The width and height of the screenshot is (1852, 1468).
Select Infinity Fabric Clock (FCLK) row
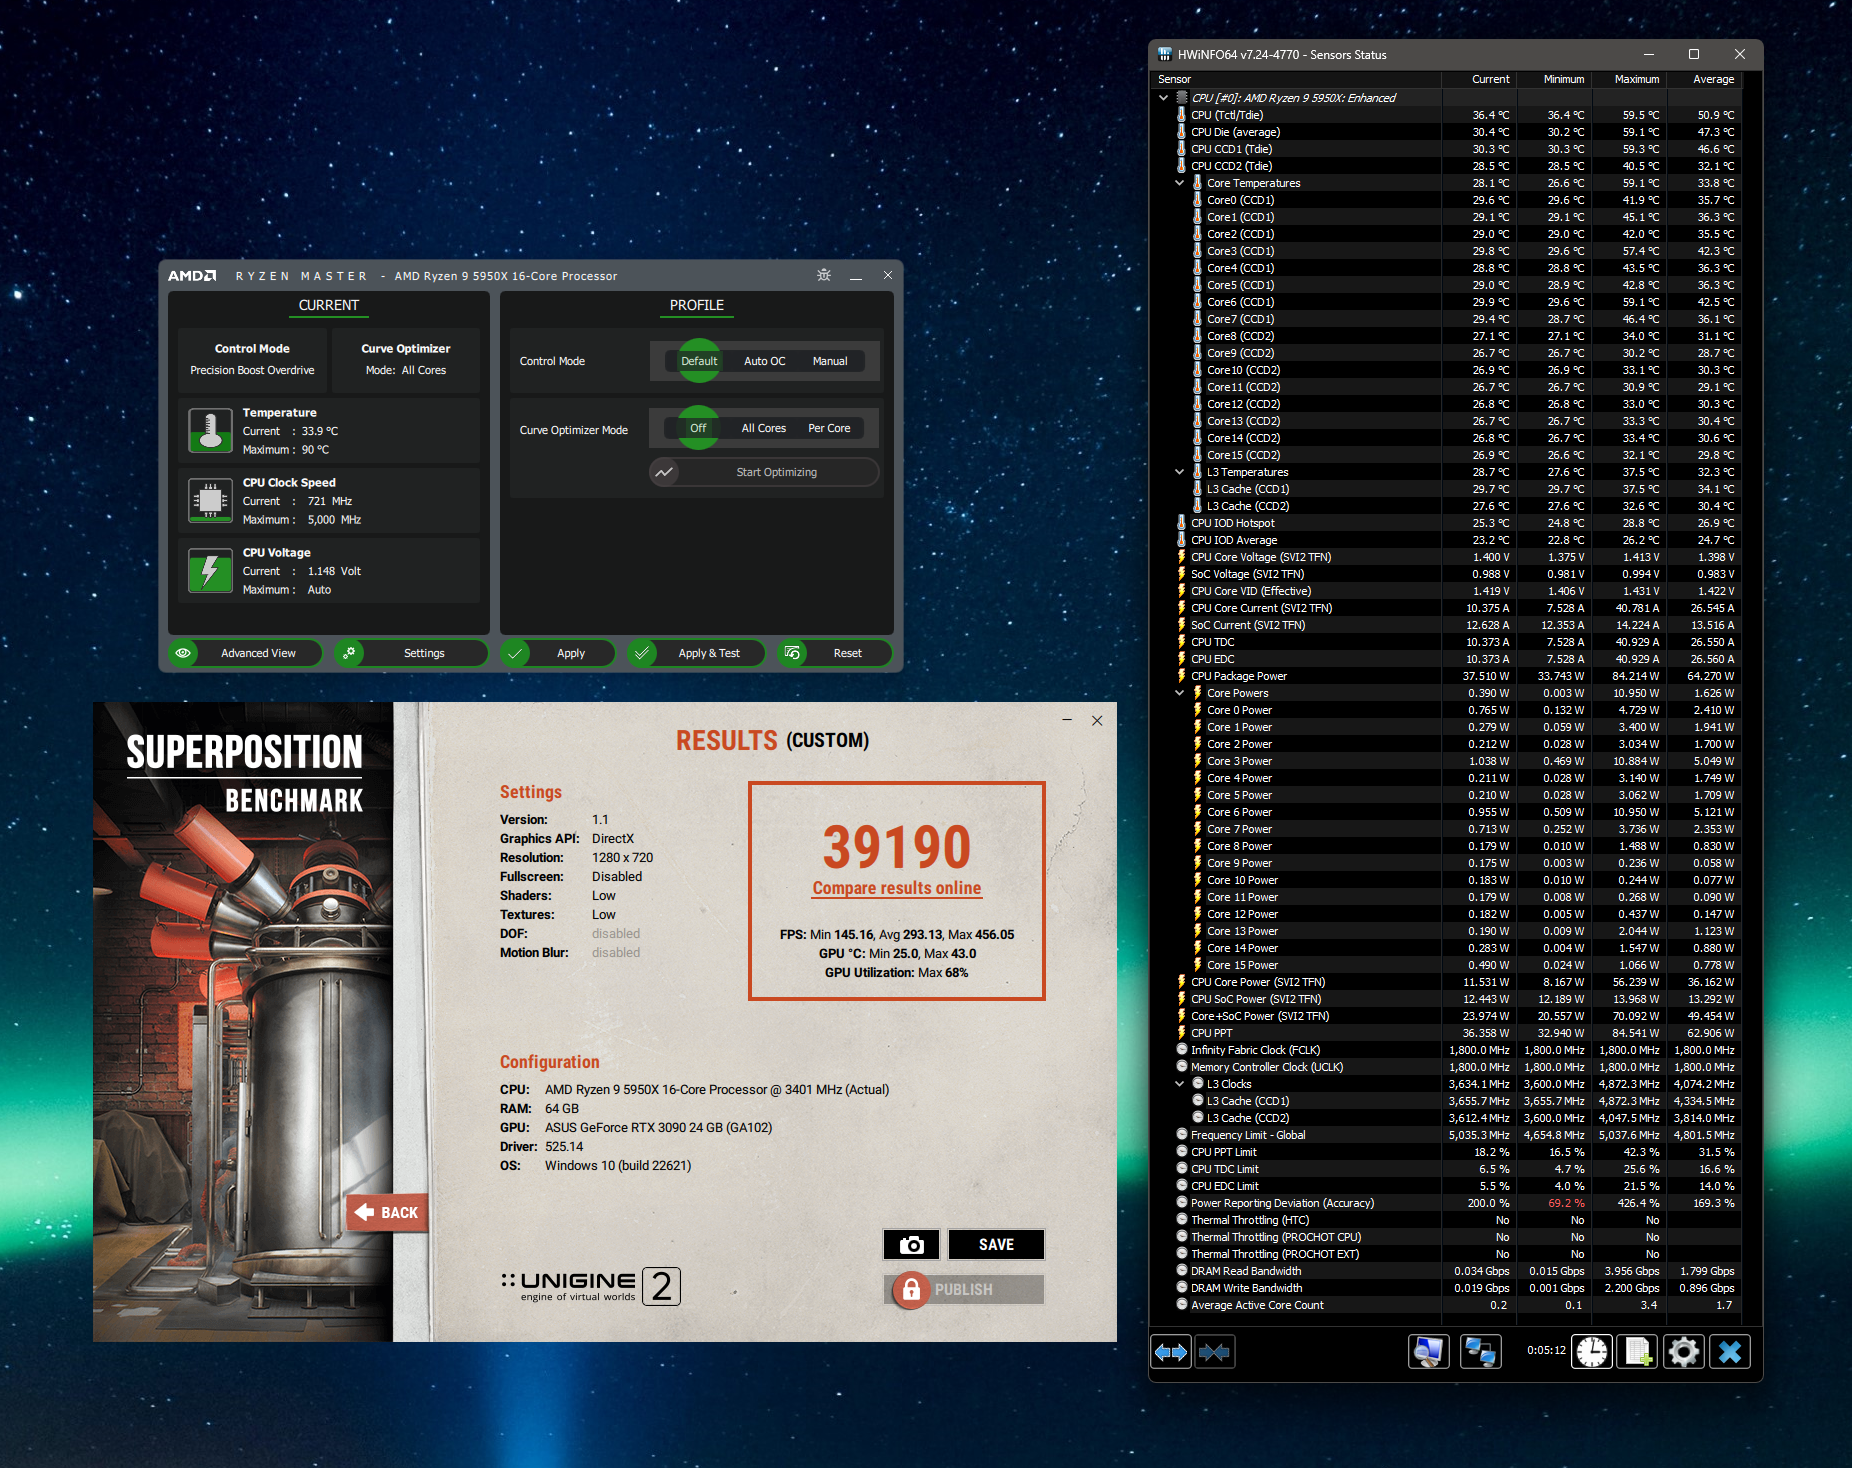[1446, 1050]
